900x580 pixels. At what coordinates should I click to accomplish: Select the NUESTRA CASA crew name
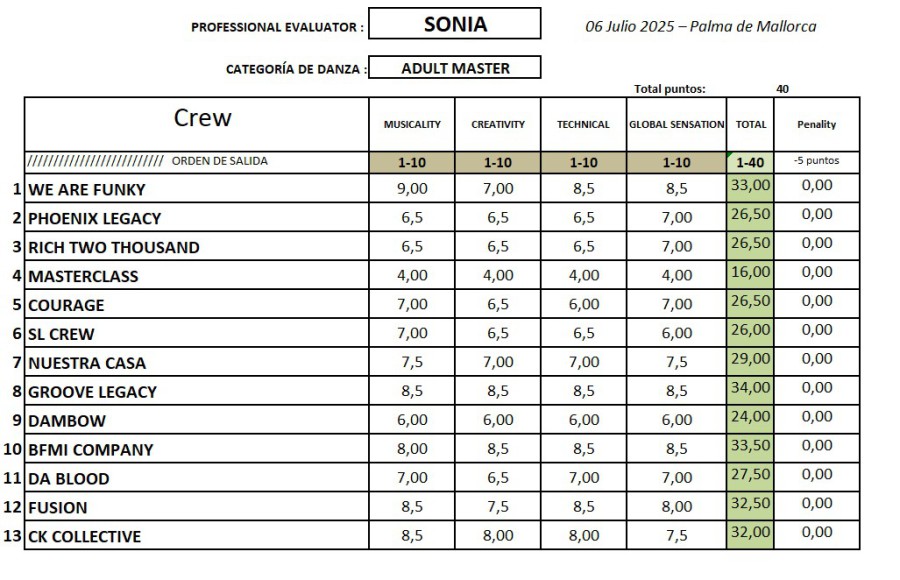tap(86, 363)
